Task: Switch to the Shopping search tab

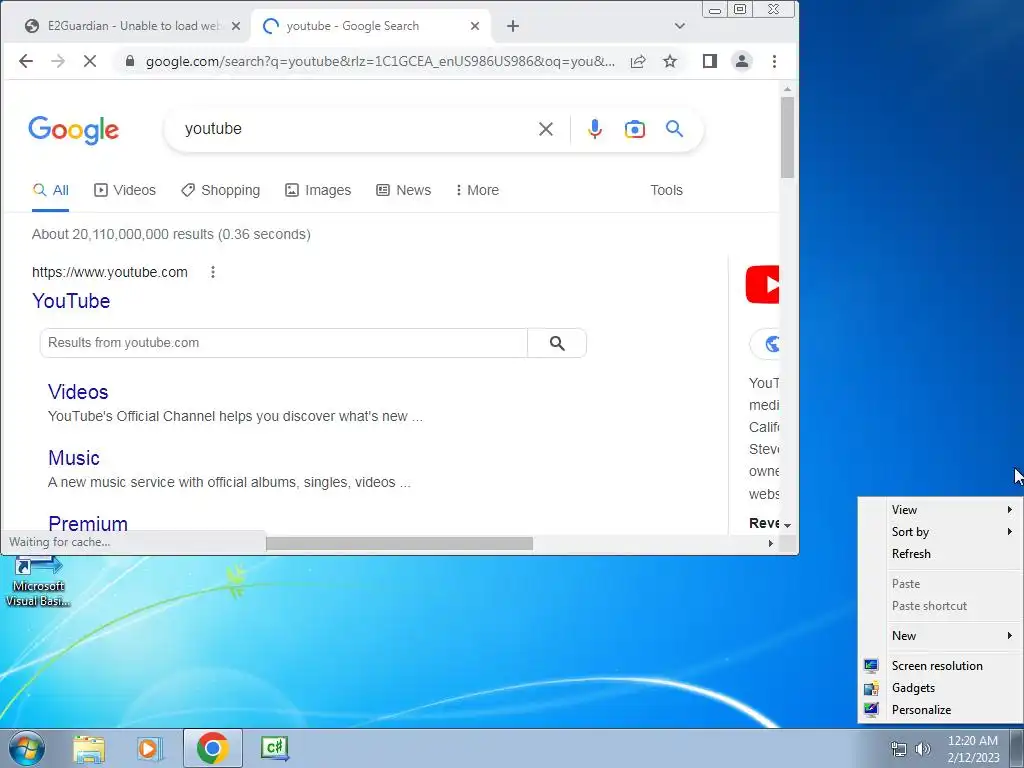Action: (x=221, y=190)
